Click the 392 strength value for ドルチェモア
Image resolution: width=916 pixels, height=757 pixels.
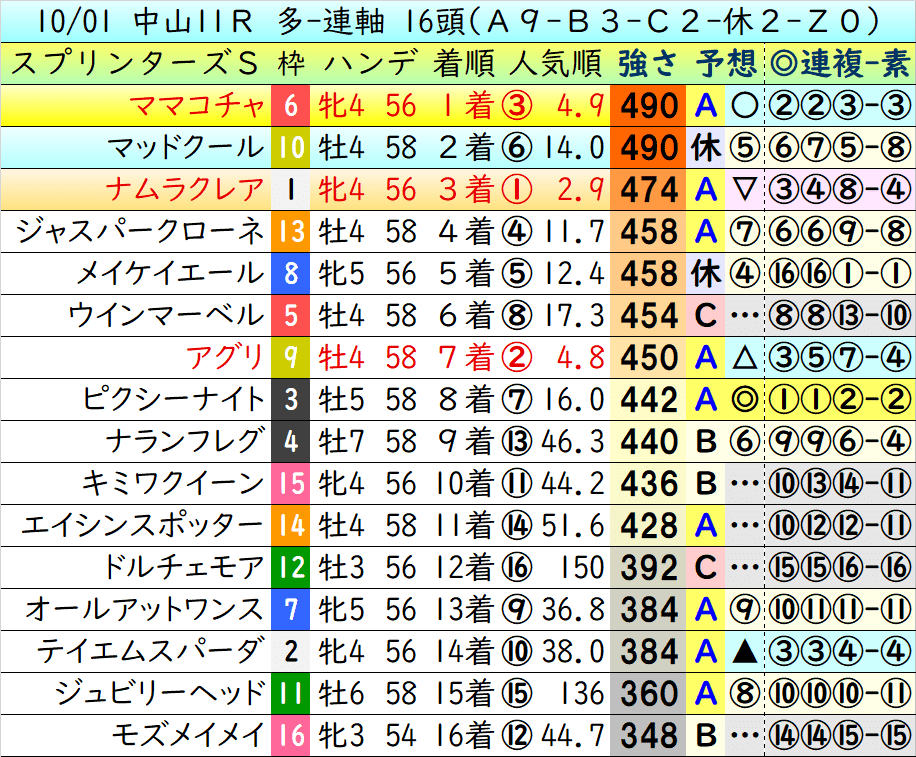[648, 568]
